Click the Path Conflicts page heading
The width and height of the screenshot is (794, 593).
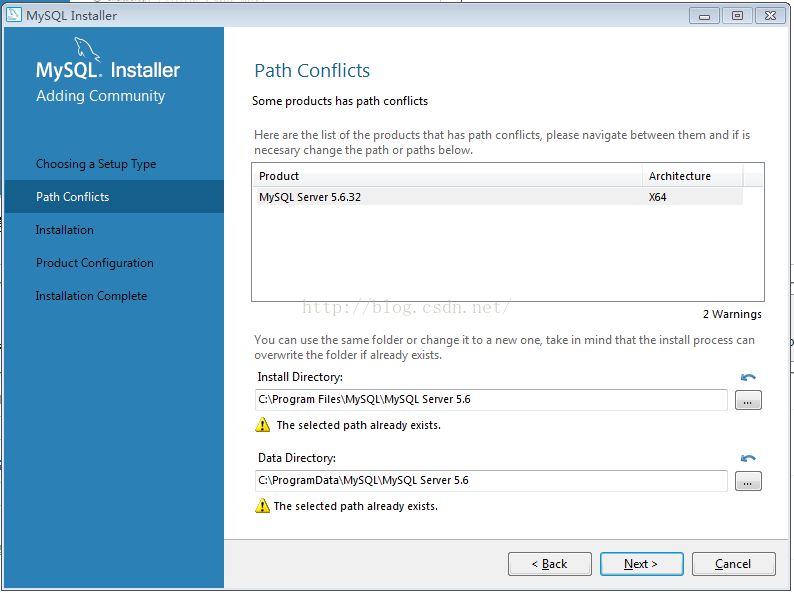coord(312,70)
